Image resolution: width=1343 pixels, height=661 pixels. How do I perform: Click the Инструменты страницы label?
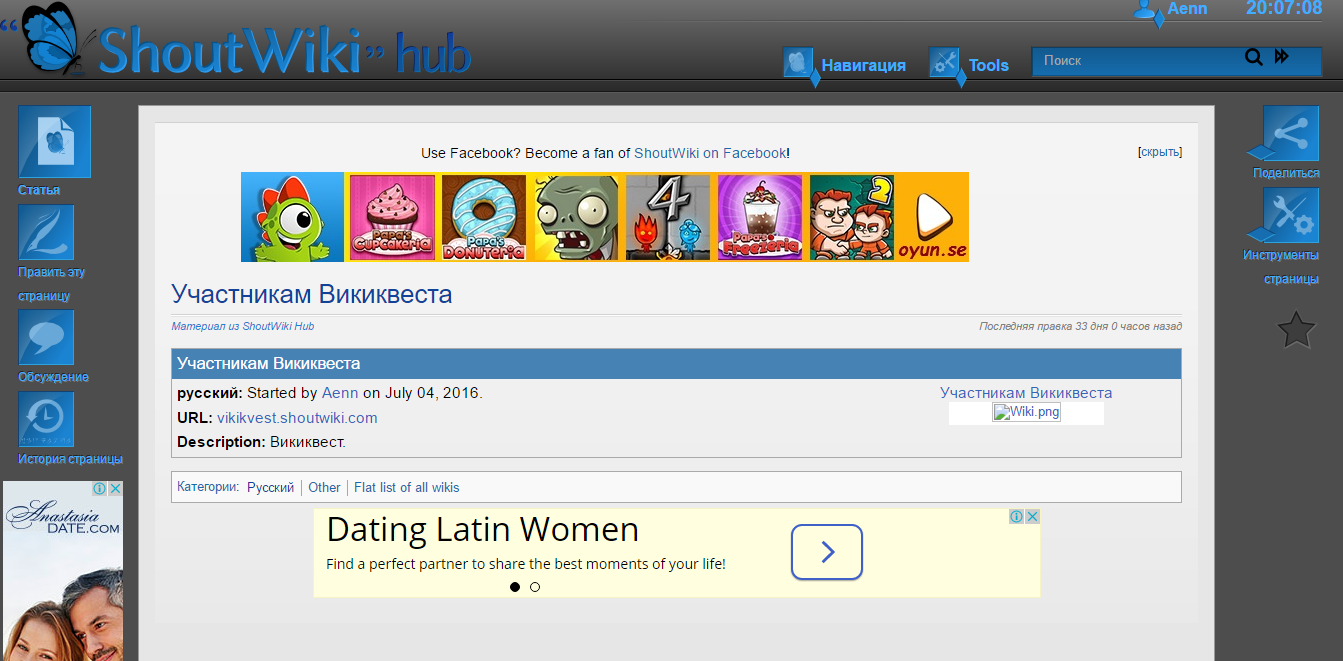tap(1282, 267)
